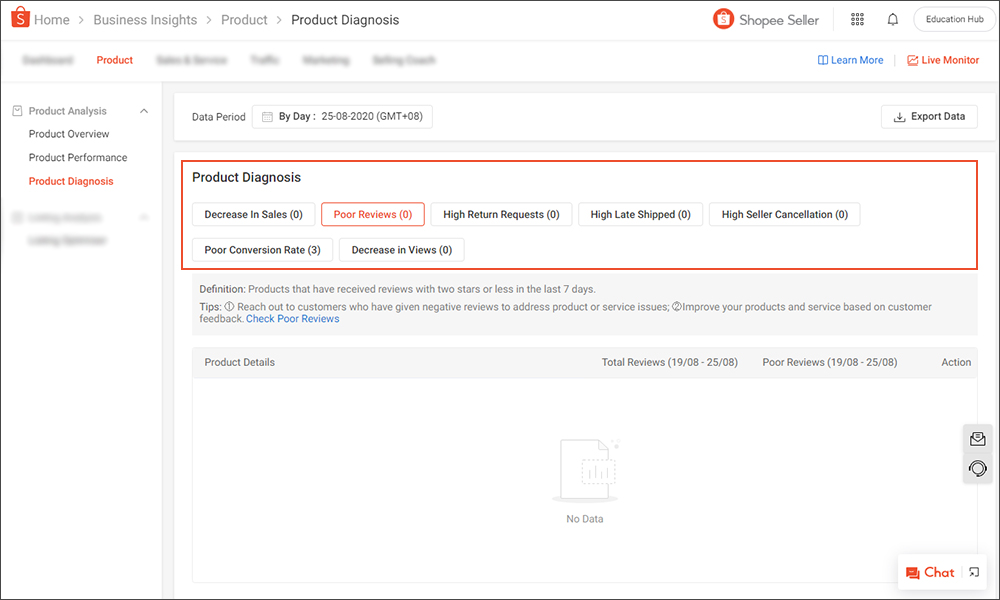Open the calendar icon in Data Period
The height and width of the screenshot is (600, 1000).
point(266,116)
